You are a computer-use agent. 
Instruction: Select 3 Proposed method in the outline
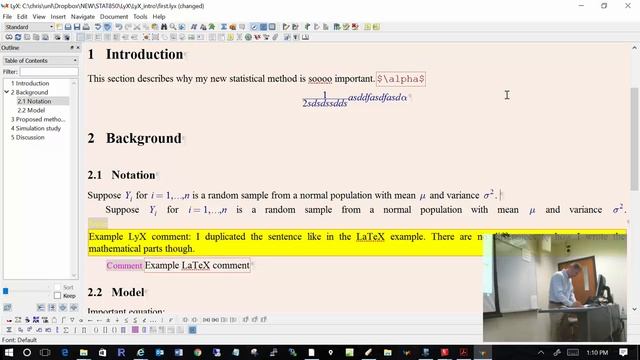coord(38,119)
